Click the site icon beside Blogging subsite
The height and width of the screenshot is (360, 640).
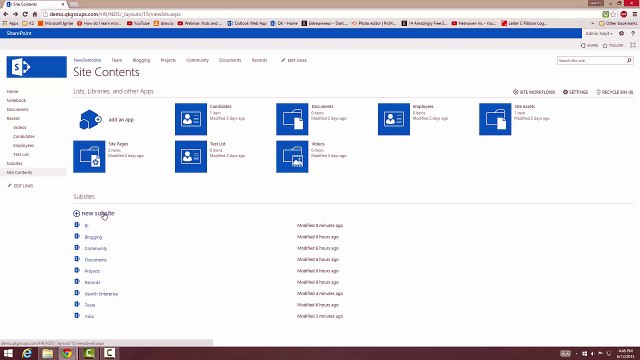pos(77,236)
